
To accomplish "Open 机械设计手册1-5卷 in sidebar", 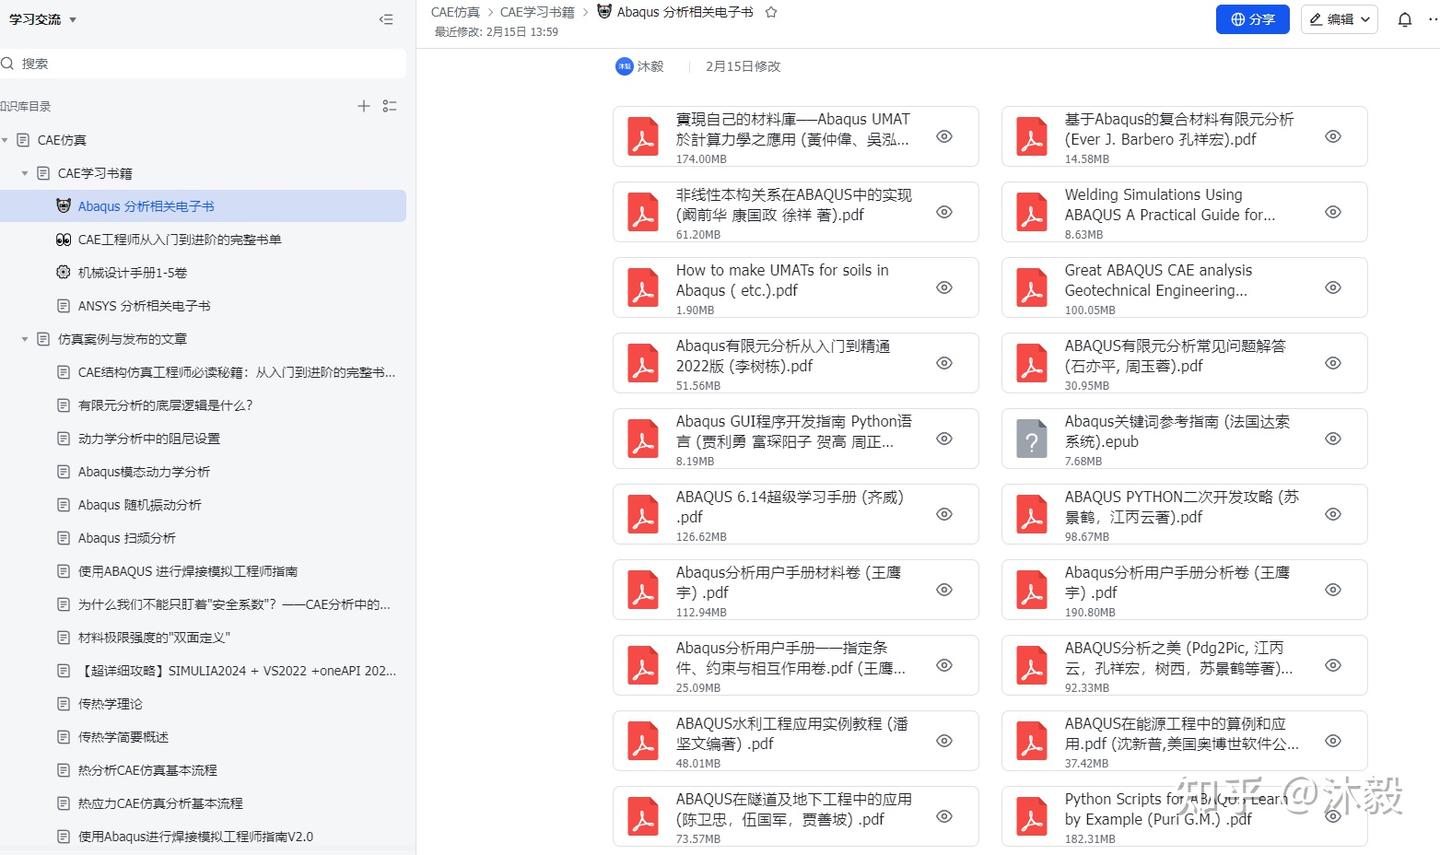I will tap(133, 273).
